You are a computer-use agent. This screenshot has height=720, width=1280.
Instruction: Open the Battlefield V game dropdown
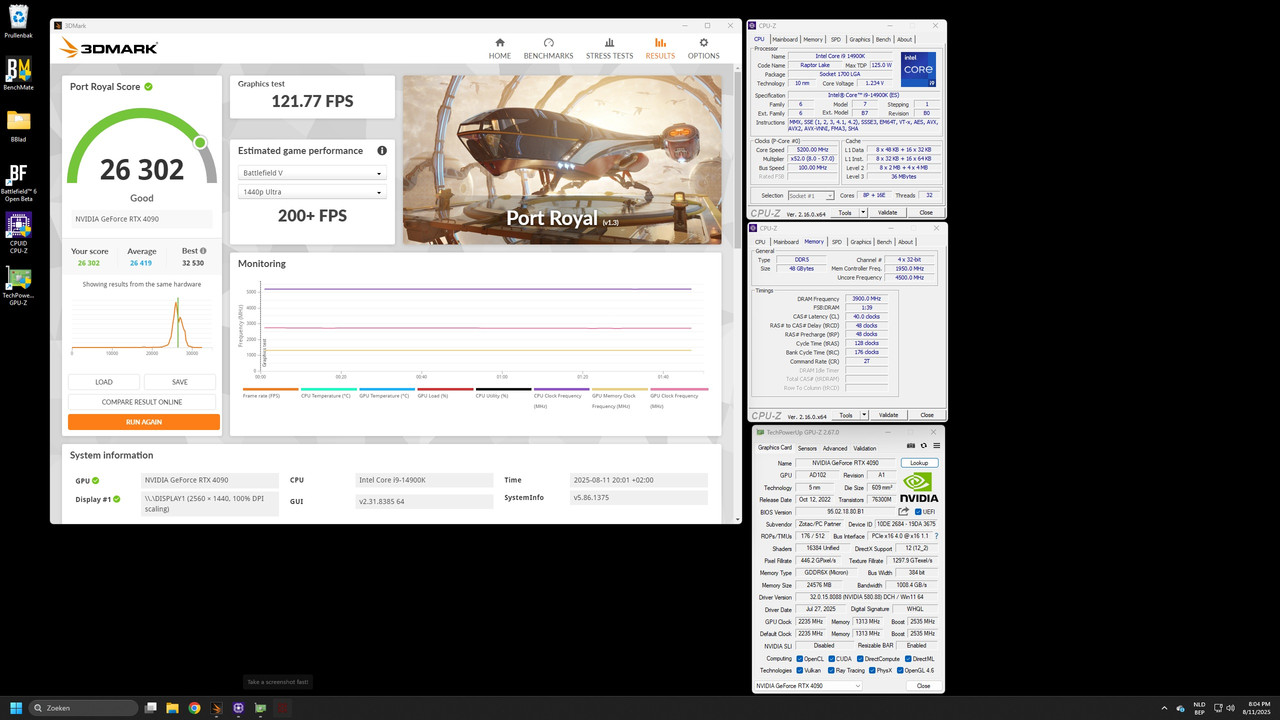click(x=312, y=173)
